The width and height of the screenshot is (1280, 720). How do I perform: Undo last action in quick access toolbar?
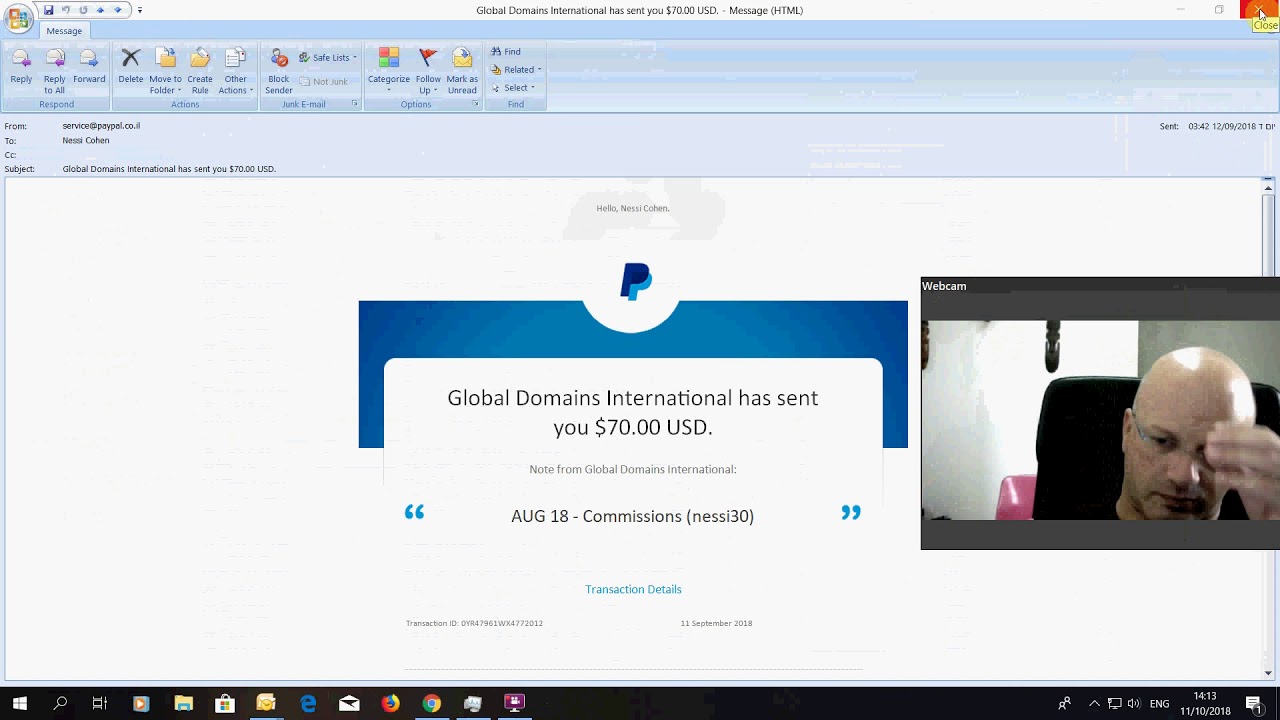click(x=66, y=10)
